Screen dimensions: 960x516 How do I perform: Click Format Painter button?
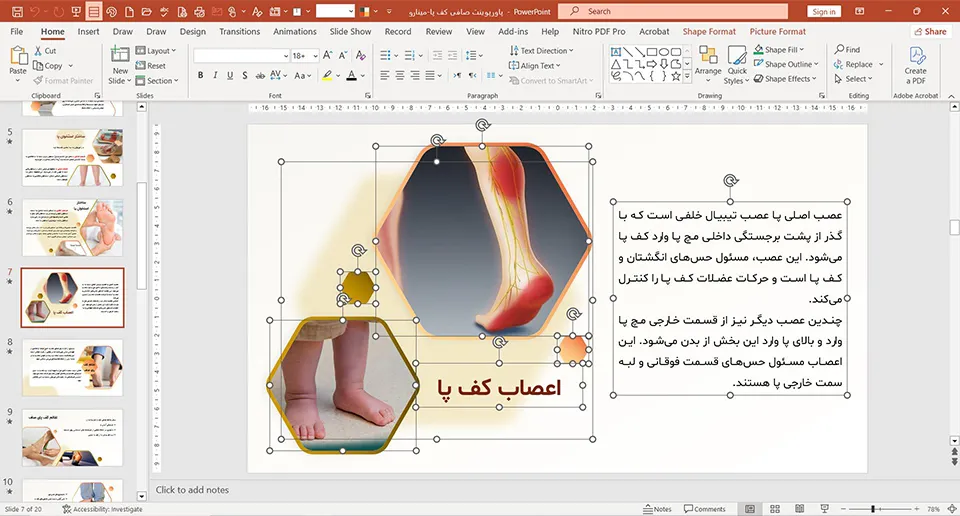click(63, 80)
